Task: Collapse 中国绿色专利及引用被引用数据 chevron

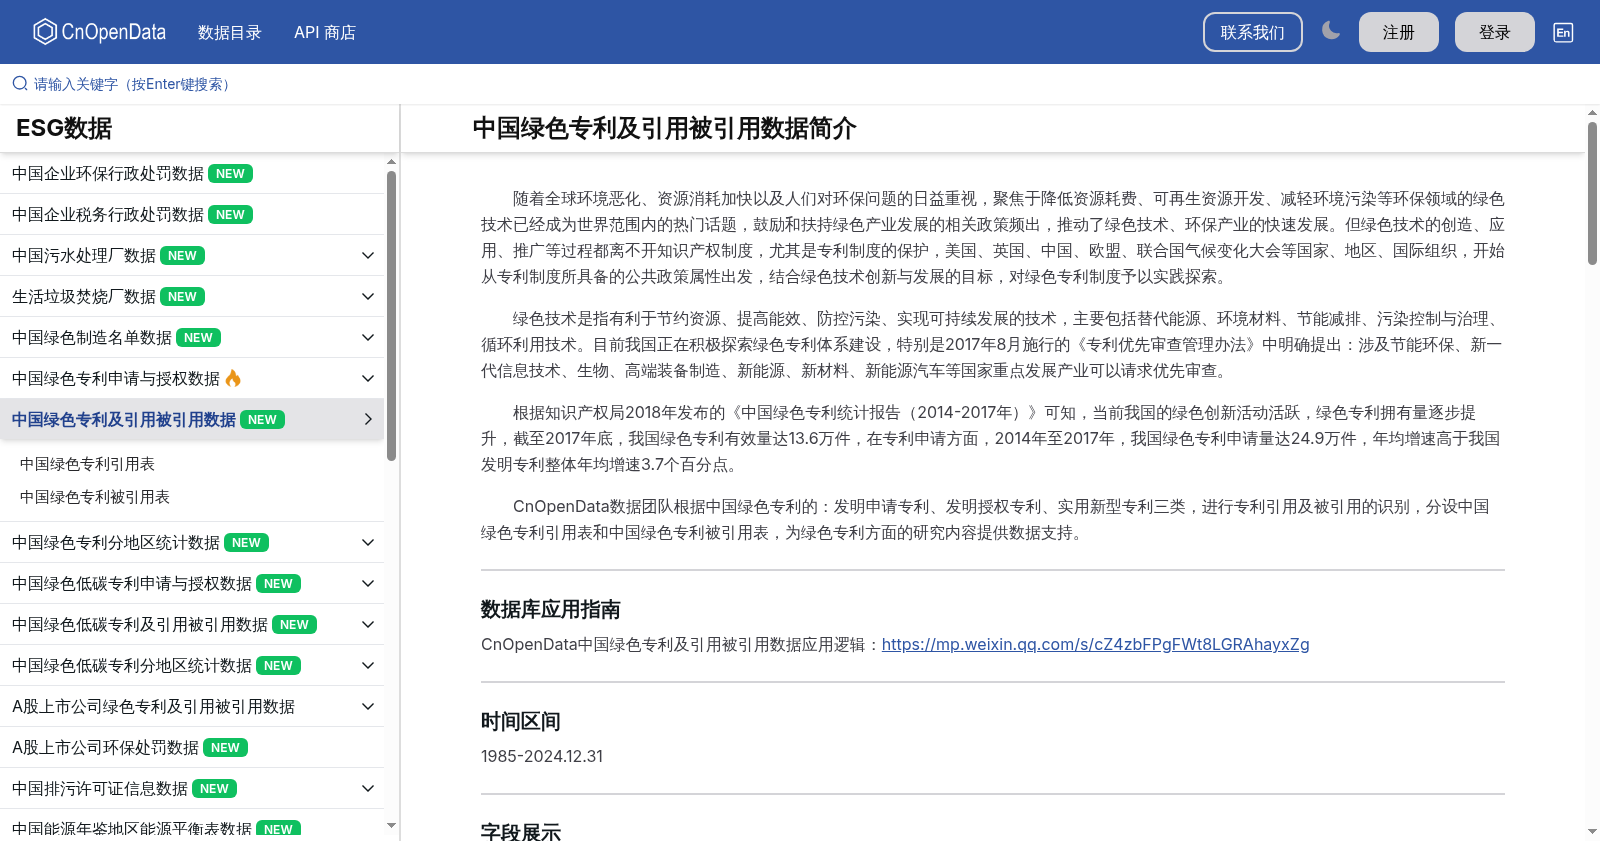Action: pos(368,420)
